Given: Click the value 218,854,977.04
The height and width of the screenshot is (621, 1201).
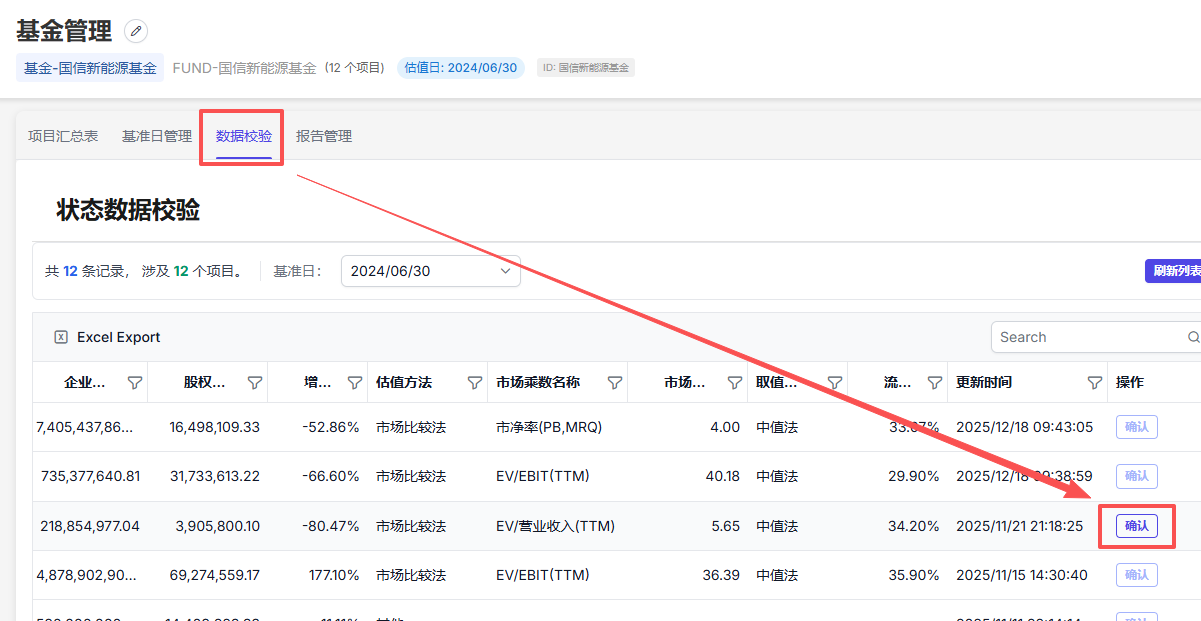Looking at the screenshot, I should pos(90,526).
